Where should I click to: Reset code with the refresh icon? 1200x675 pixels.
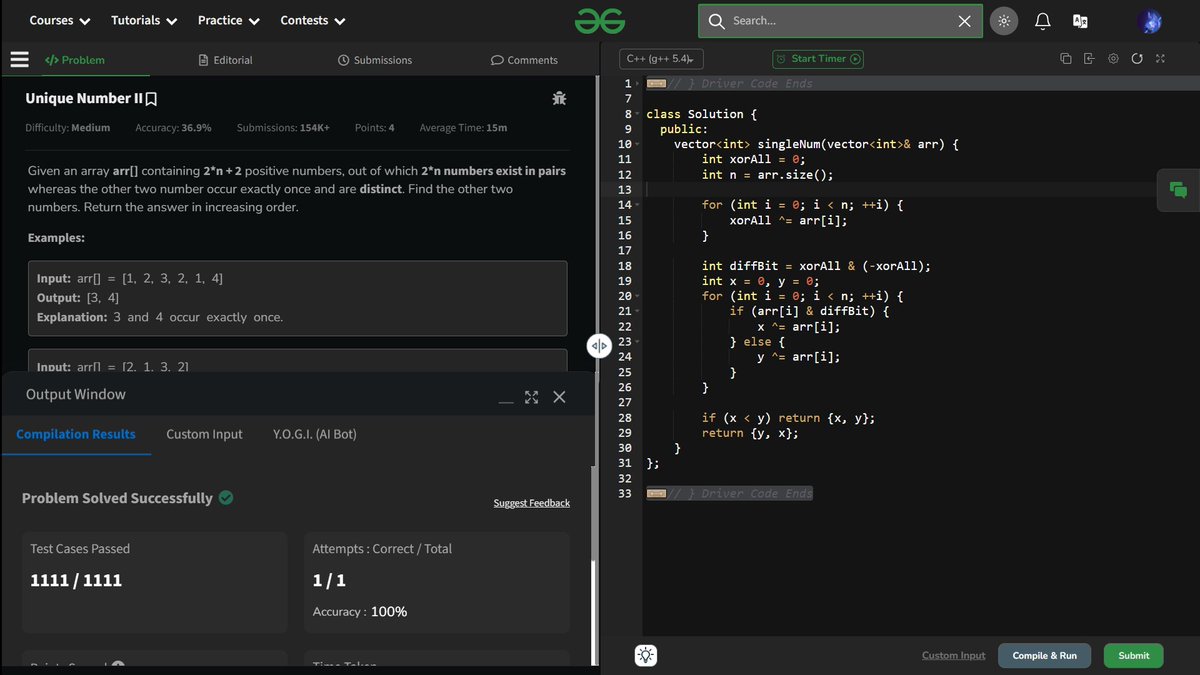(x=1137, y=59)
